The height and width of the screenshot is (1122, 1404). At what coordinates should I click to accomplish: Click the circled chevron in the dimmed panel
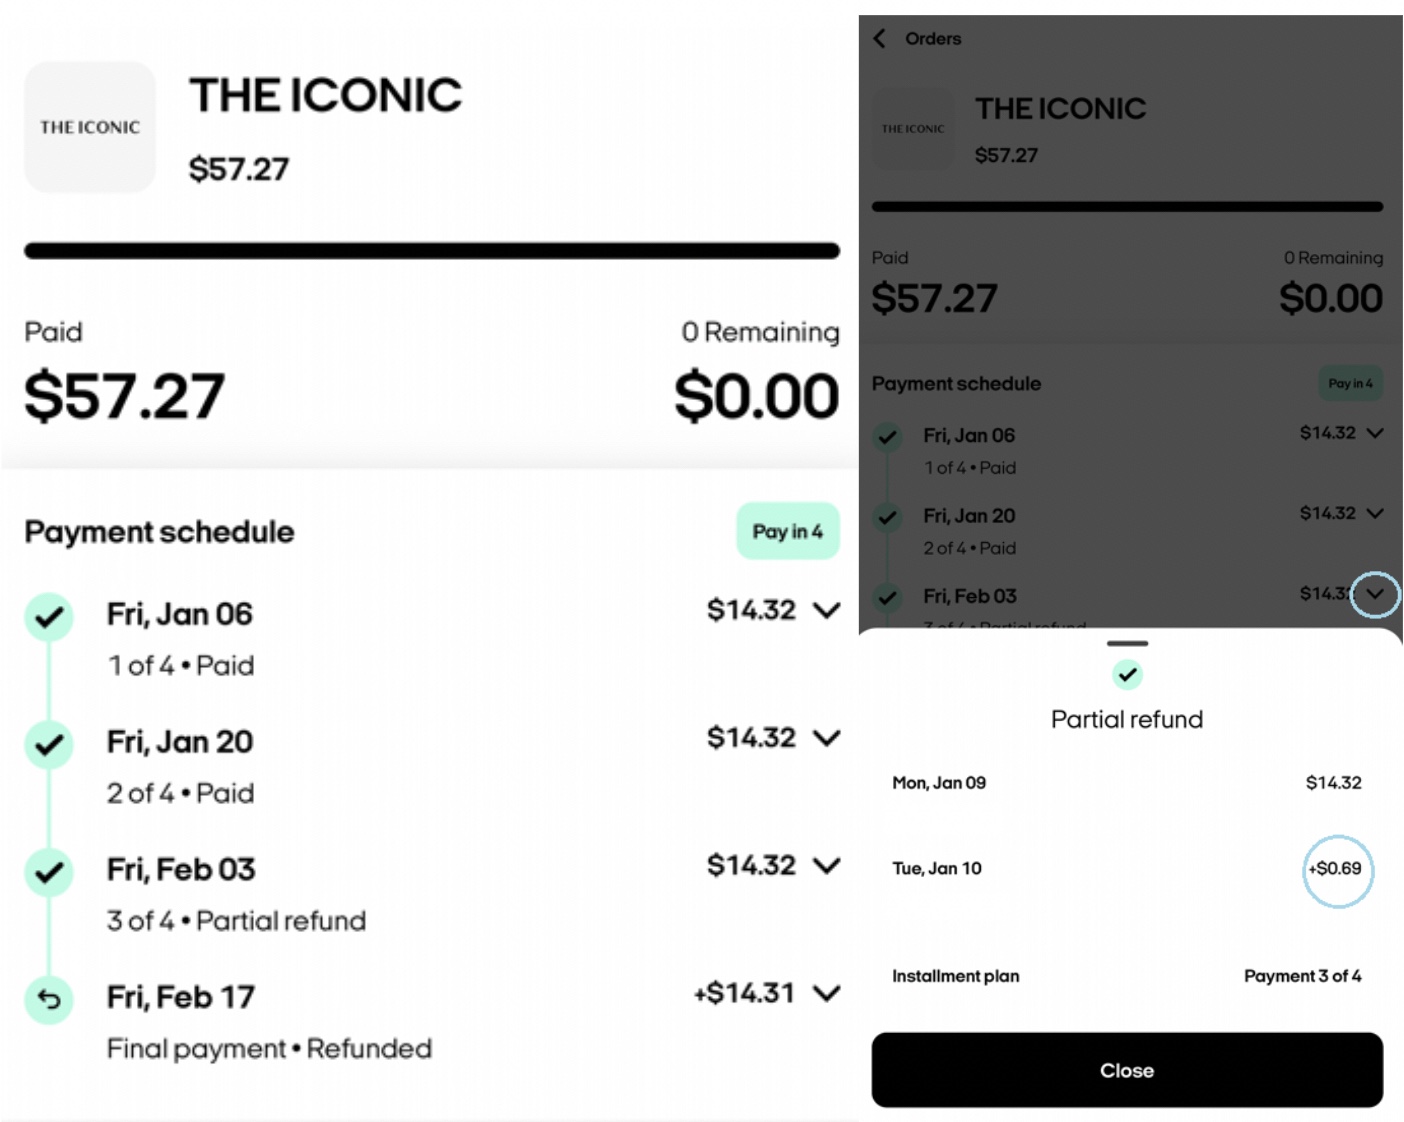[x=1375, y=594]
